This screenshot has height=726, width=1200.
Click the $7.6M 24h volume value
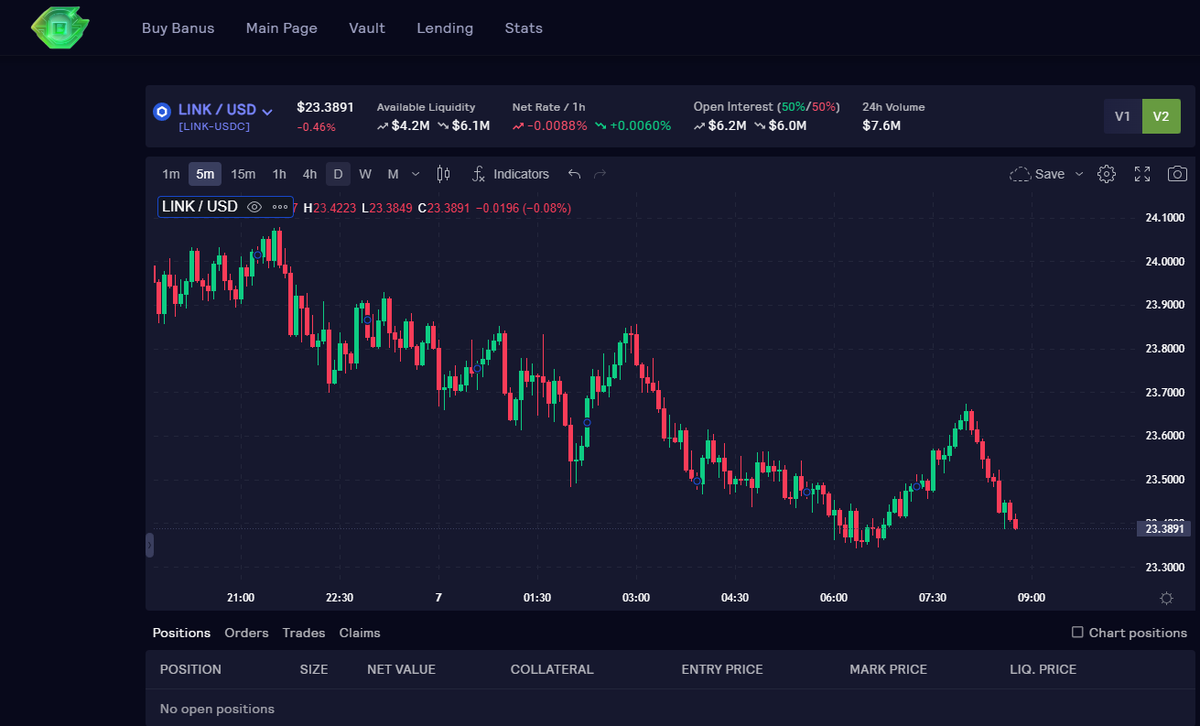[882, 126]
